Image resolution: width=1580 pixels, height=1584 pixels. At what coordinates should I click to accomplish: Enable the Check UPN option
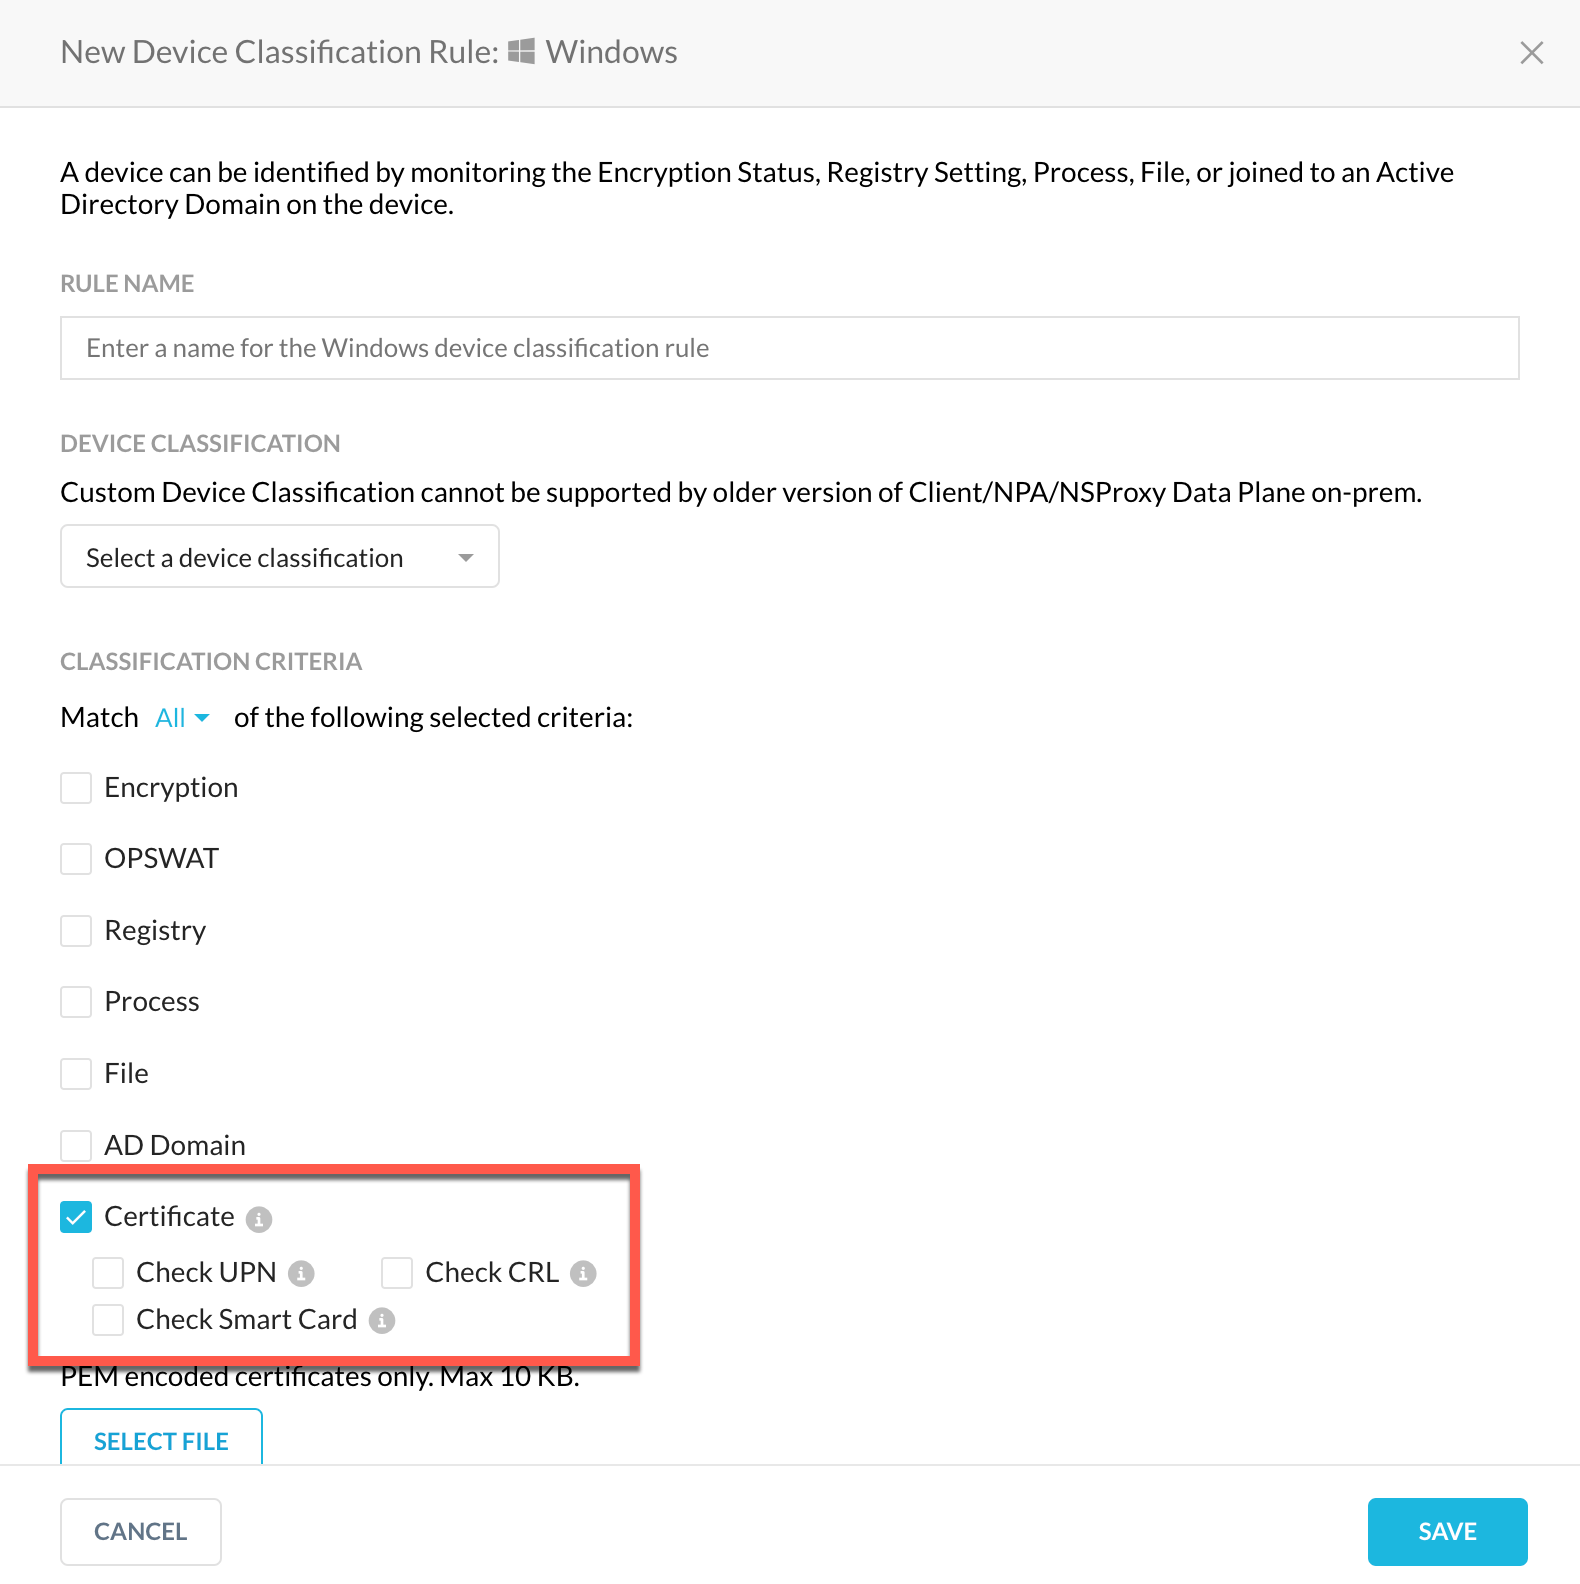pyautogui.click(x=108, y=1273)
